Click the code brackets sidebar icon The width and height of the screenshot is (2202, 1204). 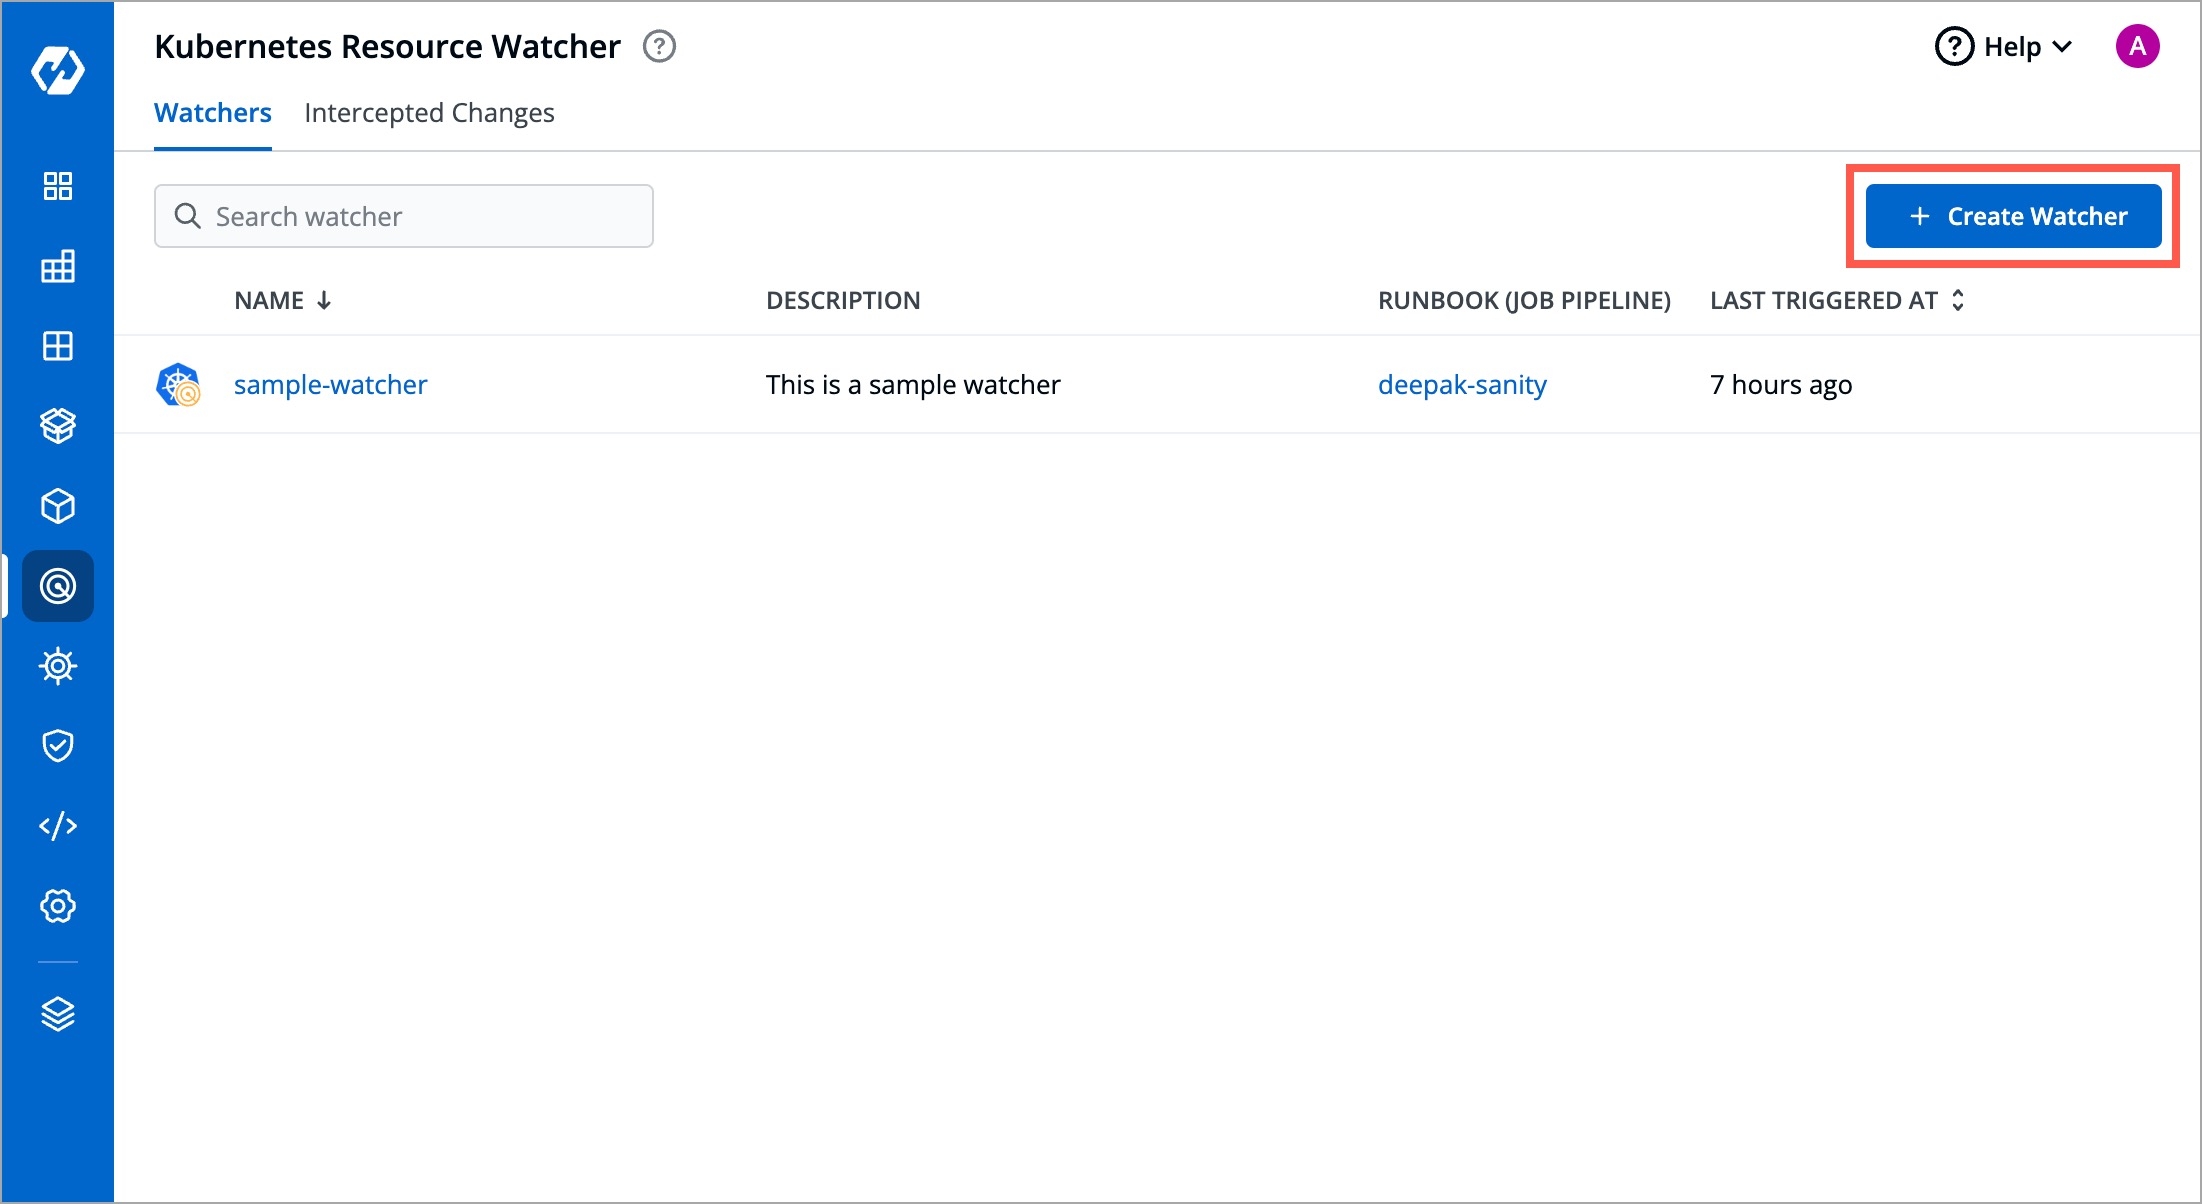click(x=58, y=826)
